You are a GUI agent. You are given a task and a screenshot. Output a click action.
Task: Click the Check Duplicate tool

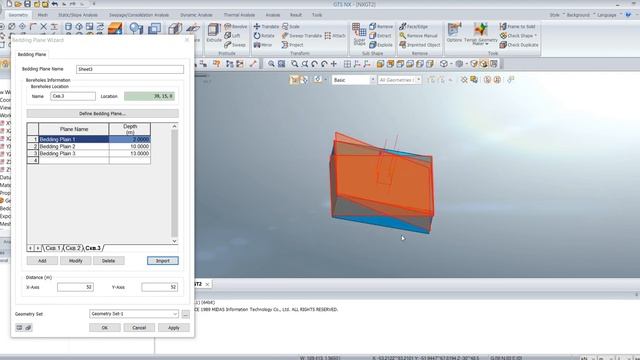(x=519, y=45)
